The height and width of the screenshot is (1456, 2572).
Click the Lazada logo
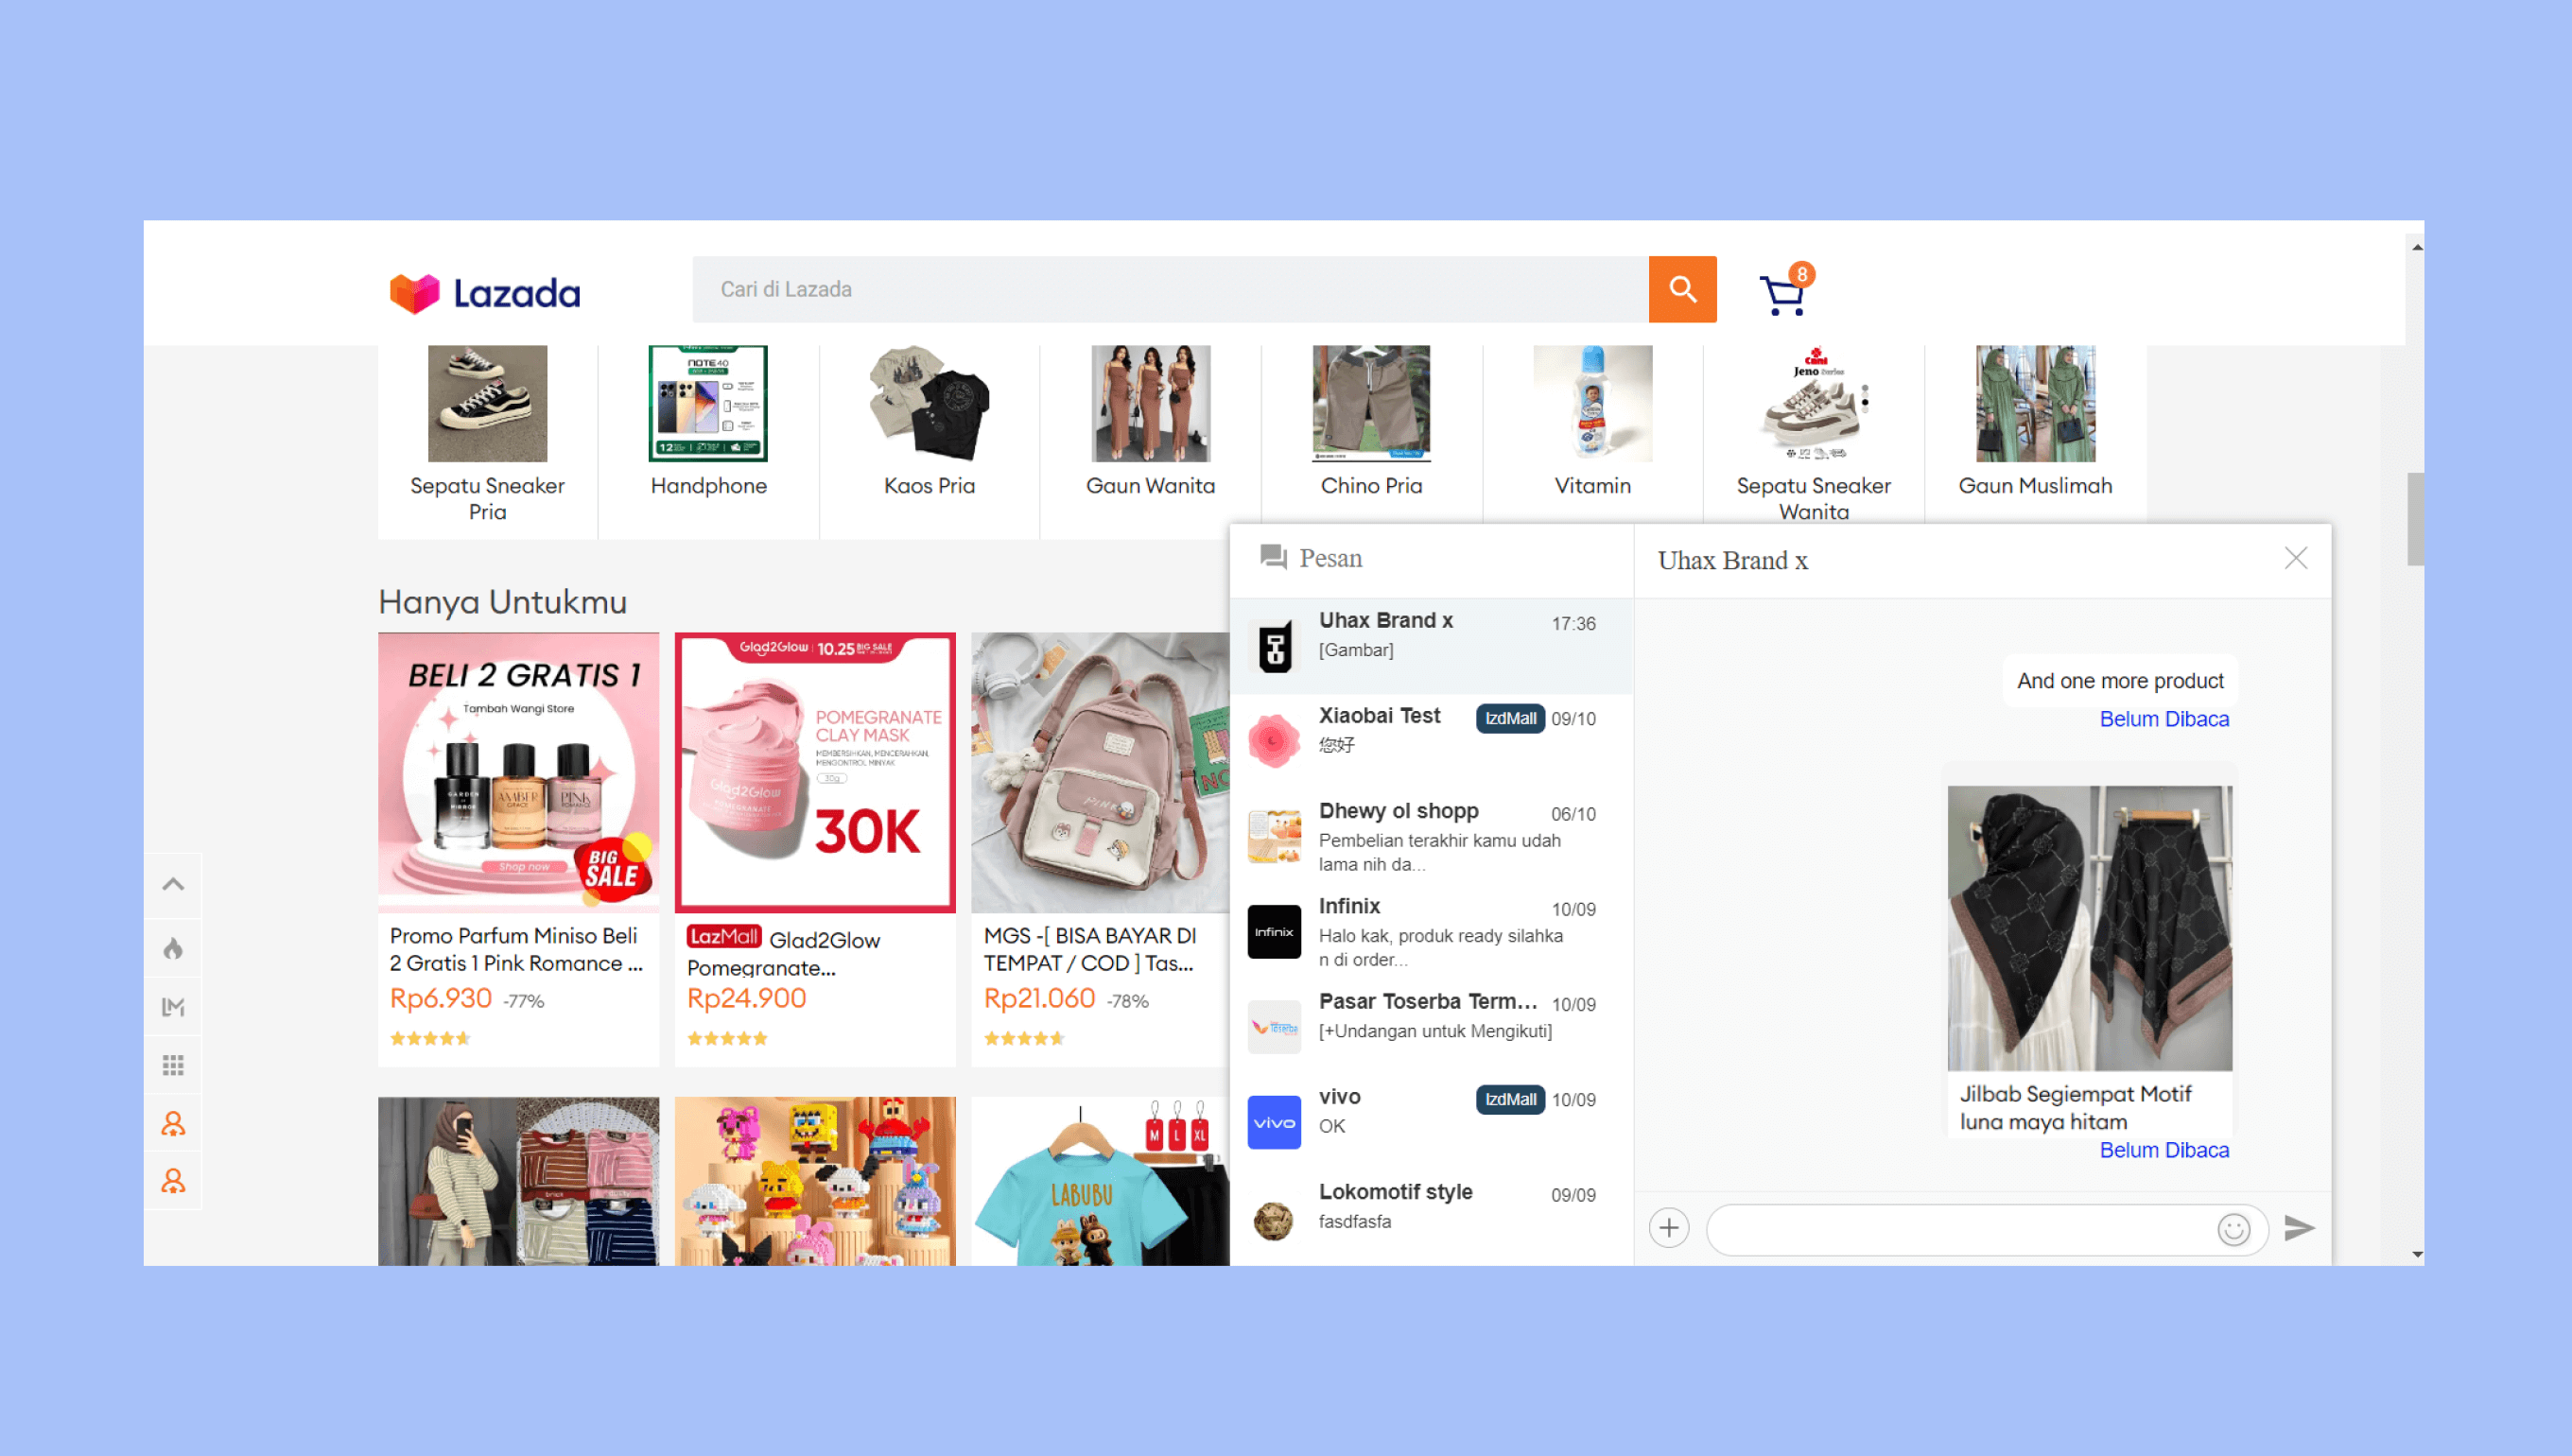[x=484, y=293]
